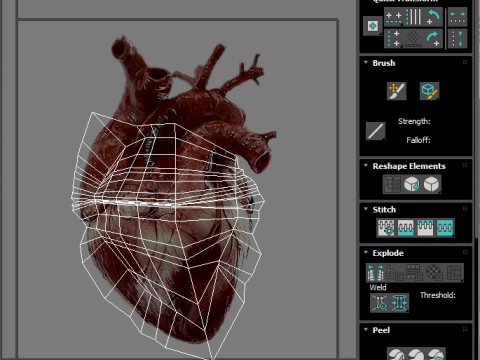Select the Paint Move brush tool
Screen dimensions: 480x360
[x=396, y=91]
